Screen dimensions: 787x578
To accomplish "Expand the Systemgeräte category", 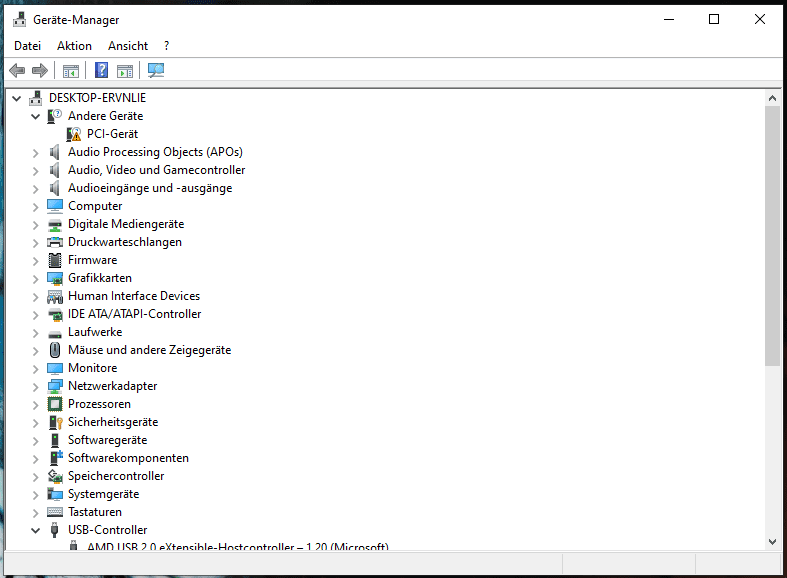I will pyautogui.click(x=35, y=495).
